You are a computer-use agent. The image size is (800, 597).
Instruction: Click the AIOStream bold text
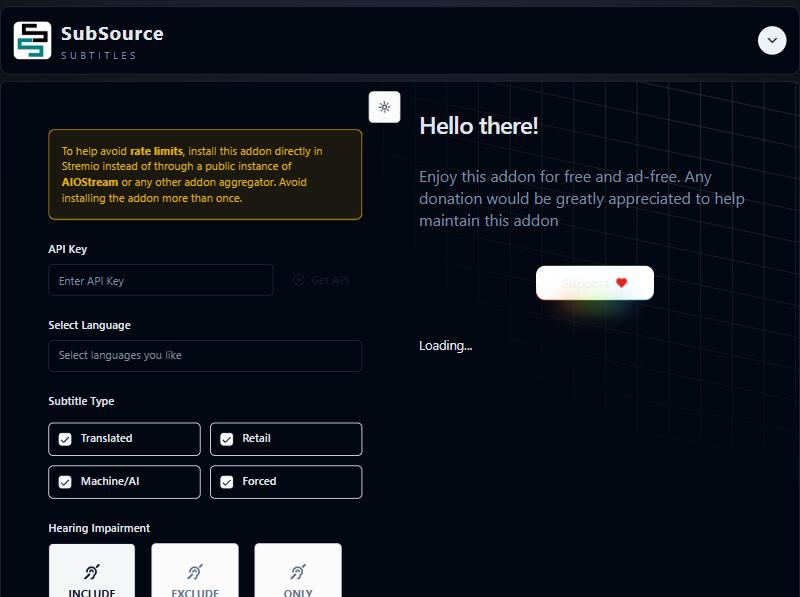(90, 182)
